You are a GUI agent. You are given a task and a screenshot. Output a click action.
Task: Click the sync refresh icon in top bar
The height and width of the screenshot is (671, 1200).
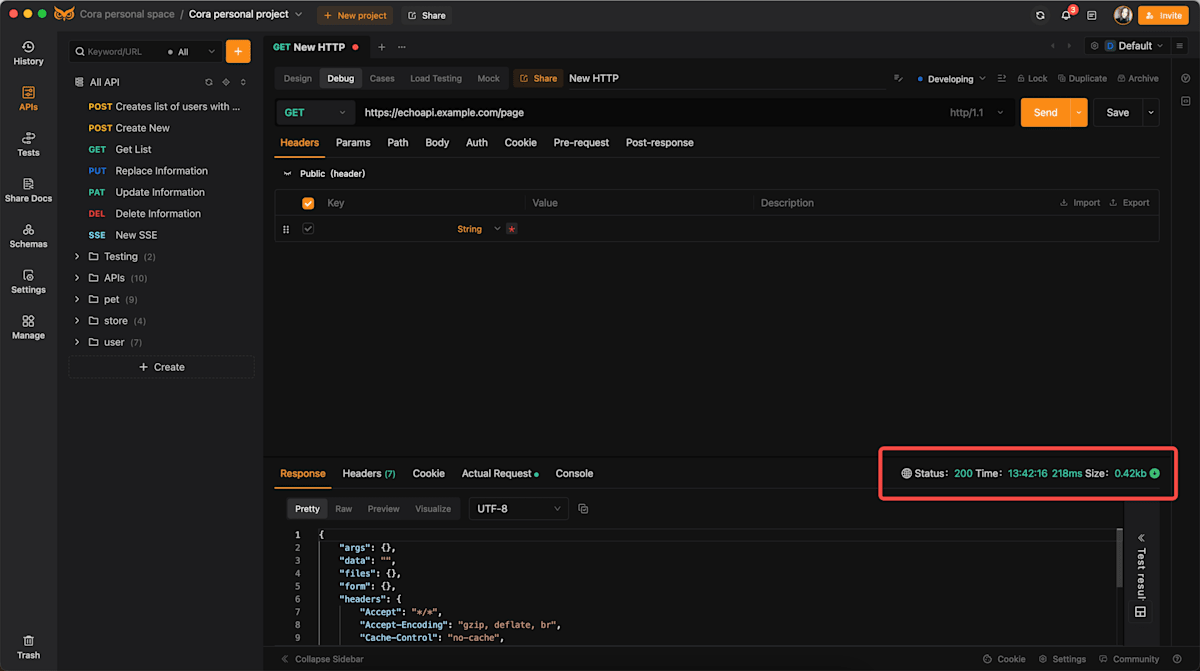1040,15
